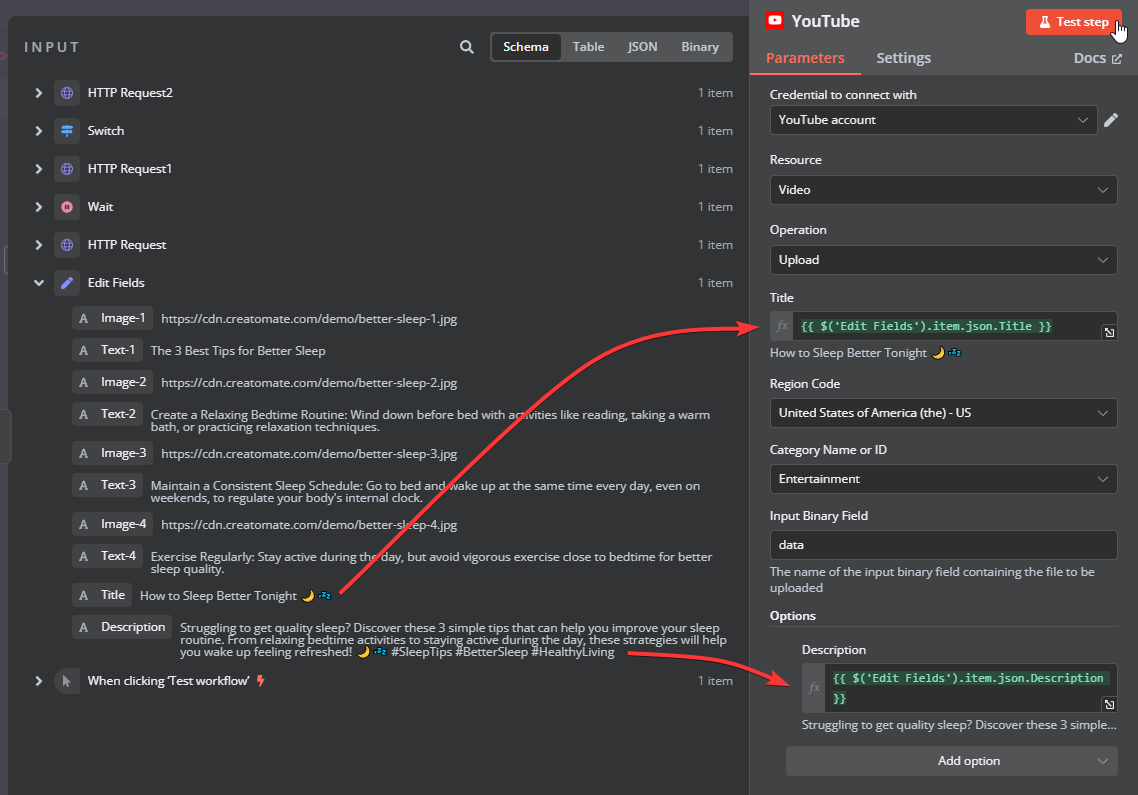Click the manual trigger cursor icon
Screen dimensions: 1138x795
click(67, 681)
